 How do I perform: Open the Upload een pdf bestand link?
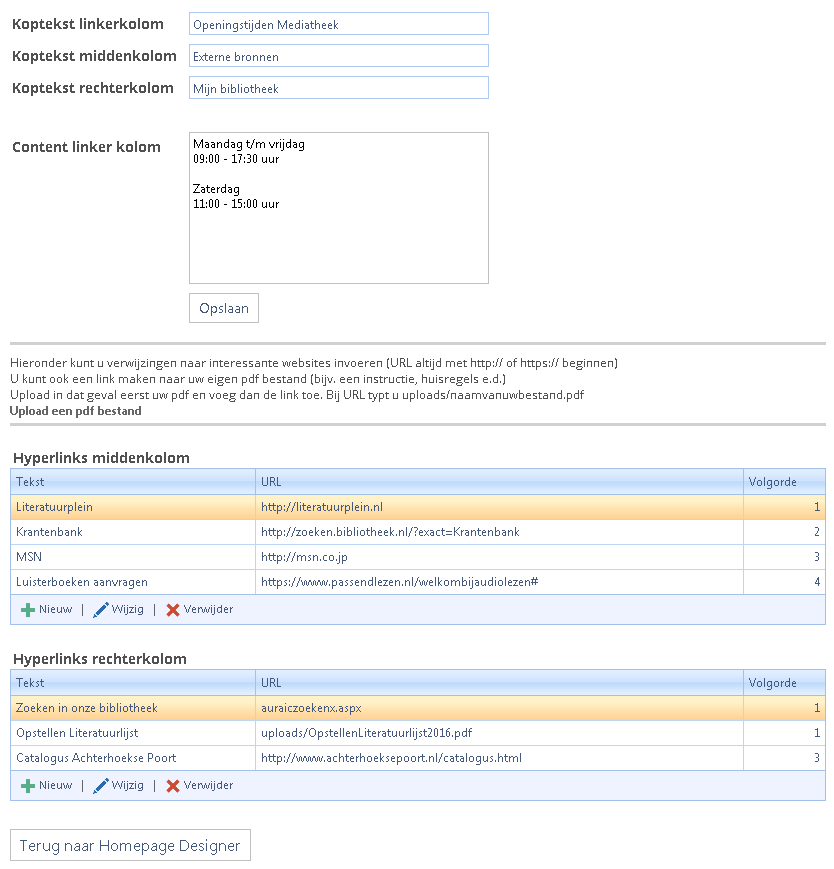(x=75, y=411)
